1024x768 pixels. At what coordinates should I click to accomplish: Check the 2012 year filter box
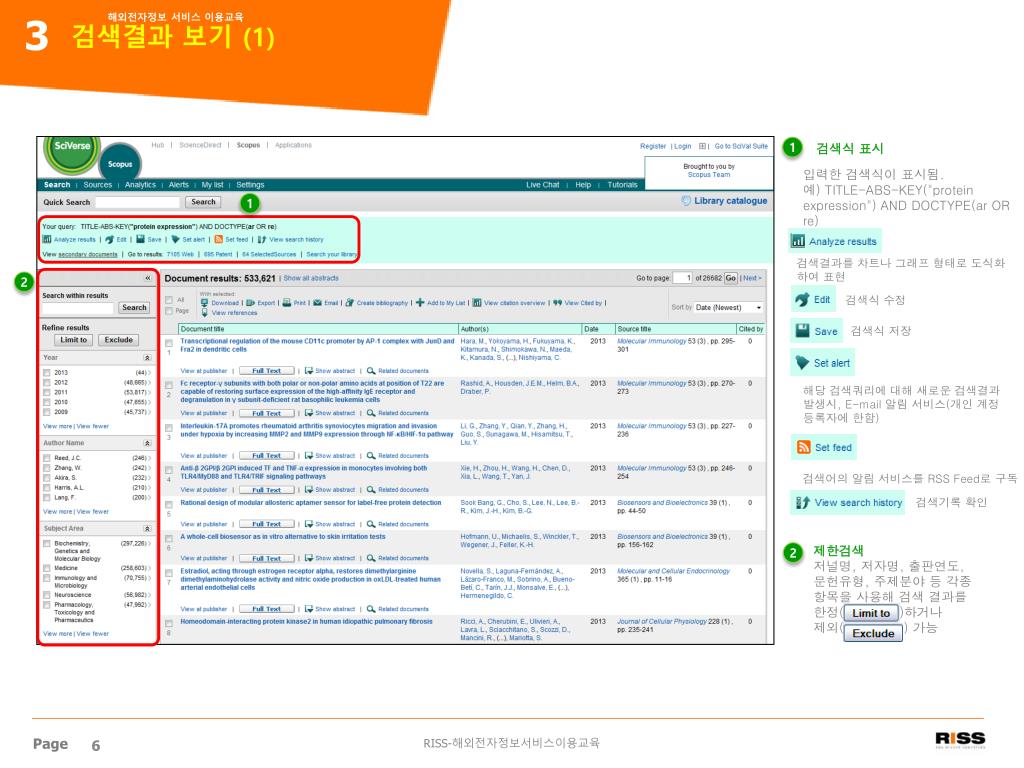point(47,382)
